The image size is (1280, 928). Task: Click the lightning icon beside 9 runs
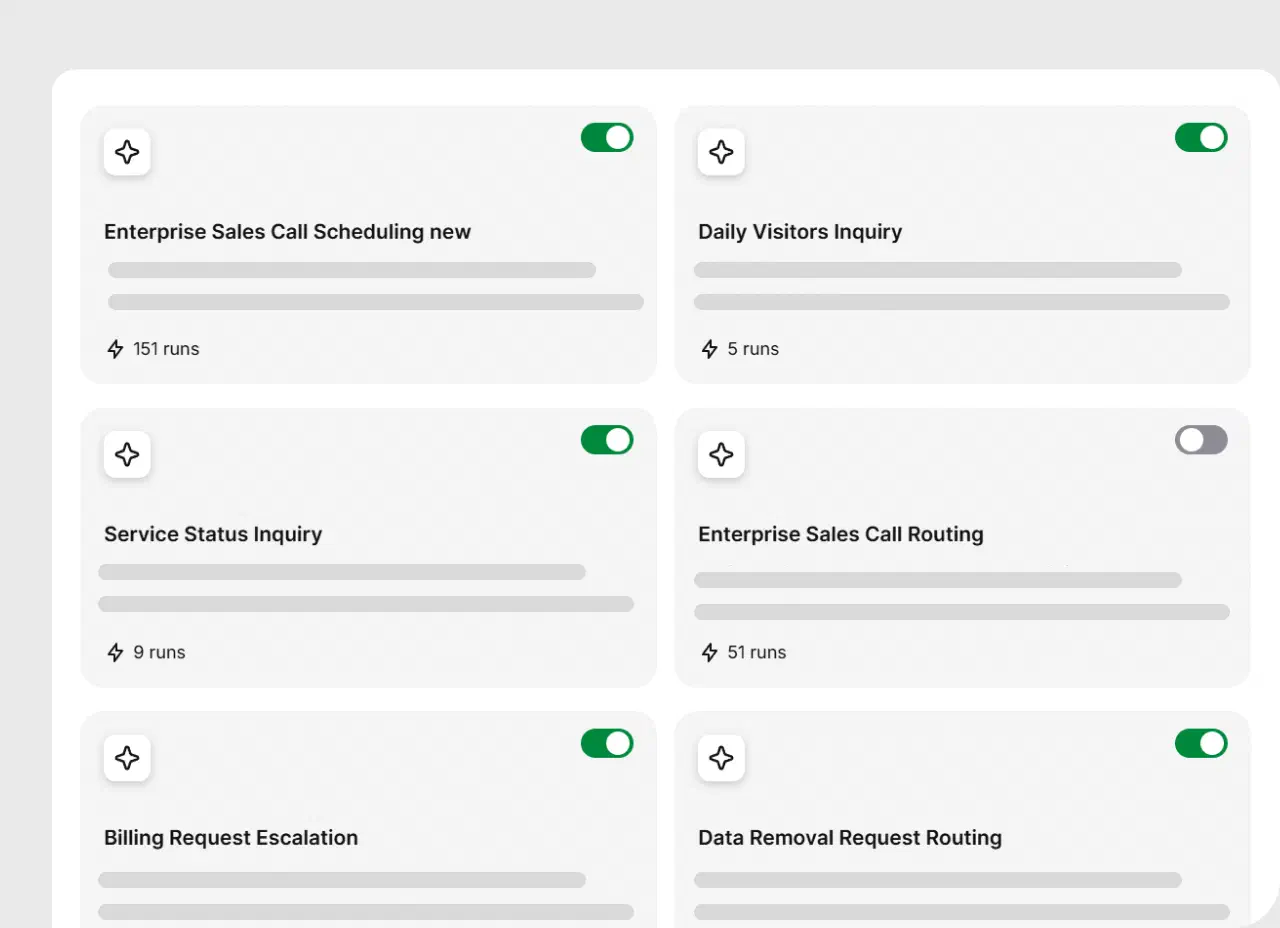(x=115, y=652)
